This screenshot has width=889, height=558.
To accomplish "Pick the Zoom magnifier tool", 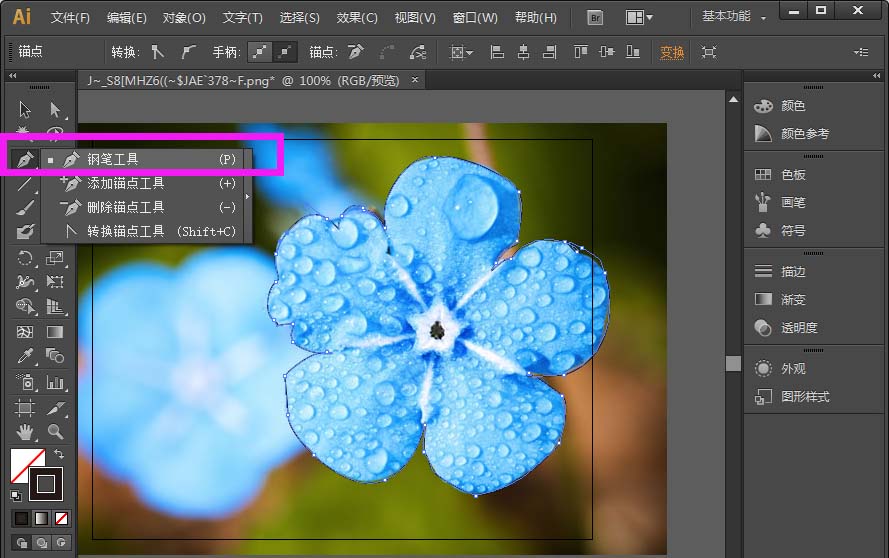I will pos(55,432).
